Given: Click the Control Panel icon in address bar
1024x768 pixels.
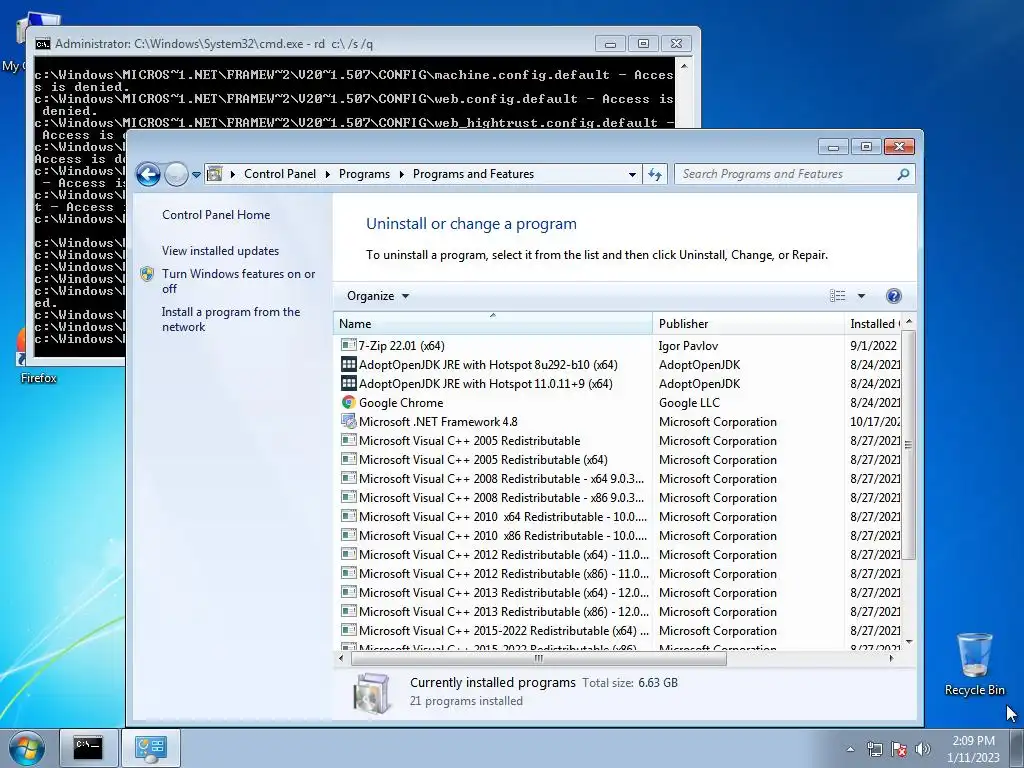Looking at the screenshot, I should [215, 174].
